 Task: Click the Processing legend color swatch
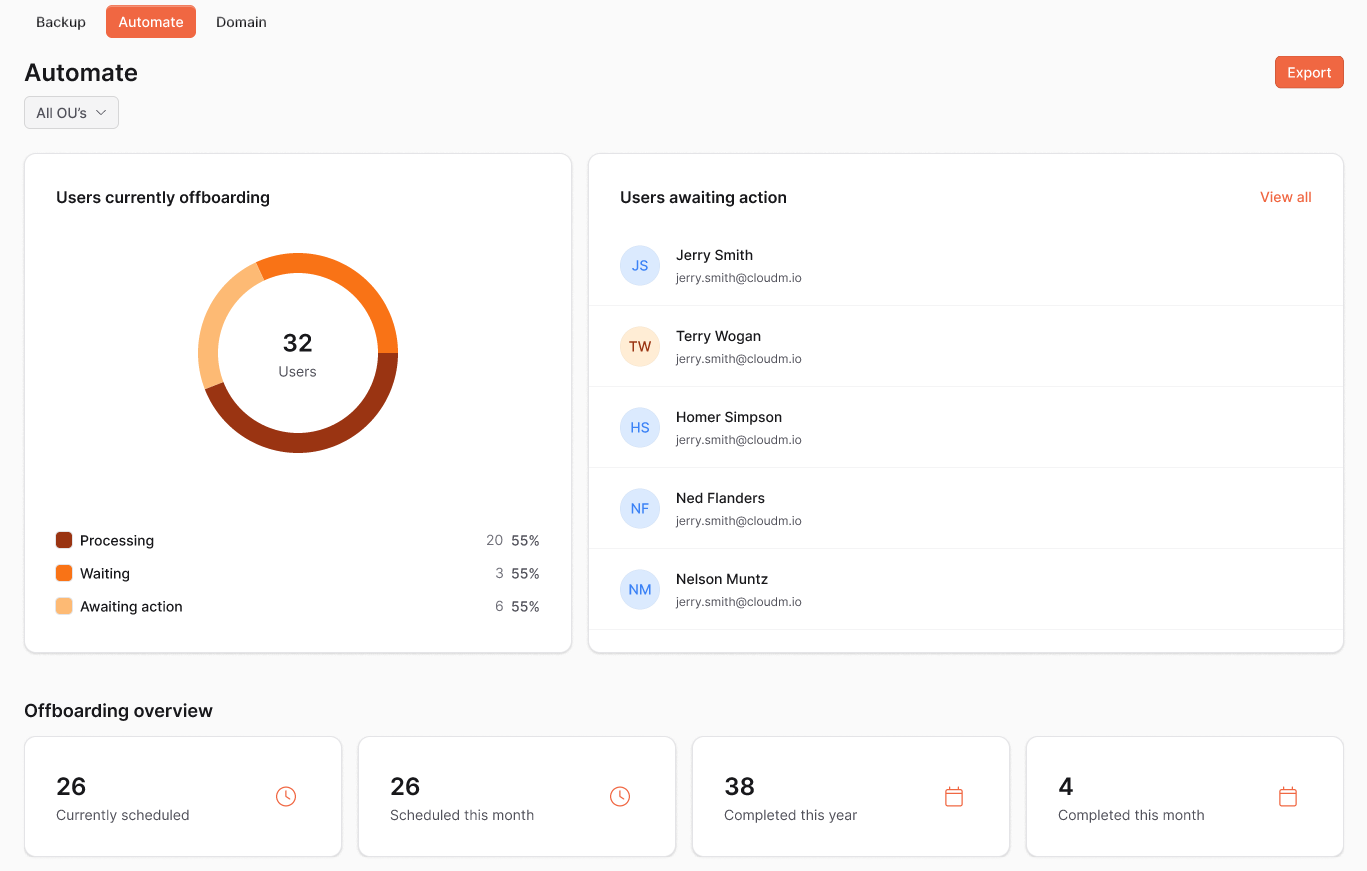coord(64,541)
